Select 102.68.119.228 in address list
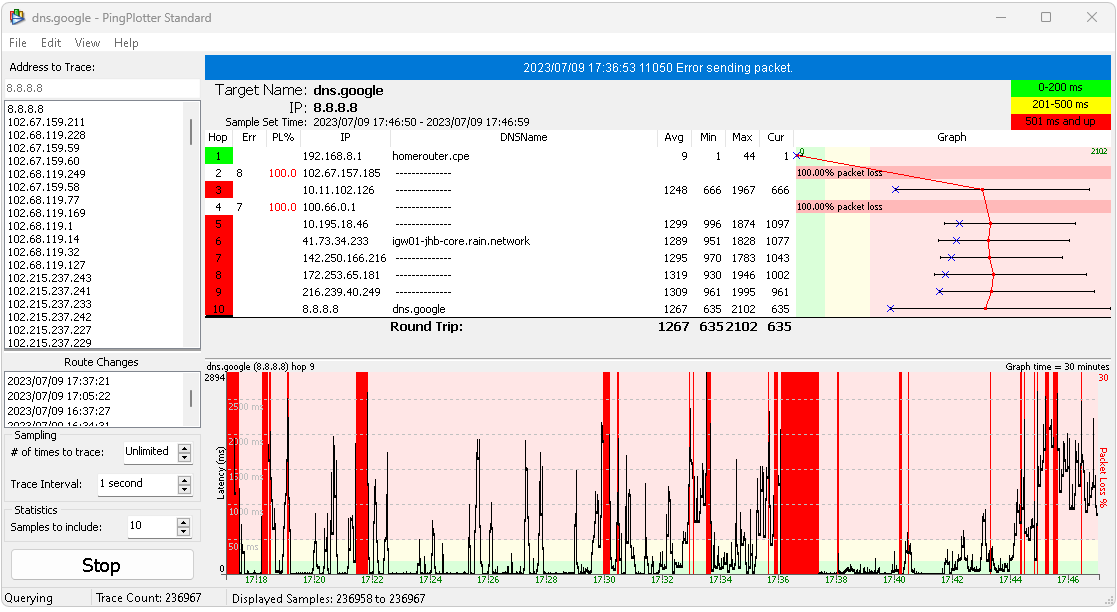Image resolution: width=1117 pixels, height=612 pixels. (x=46, y=135)
